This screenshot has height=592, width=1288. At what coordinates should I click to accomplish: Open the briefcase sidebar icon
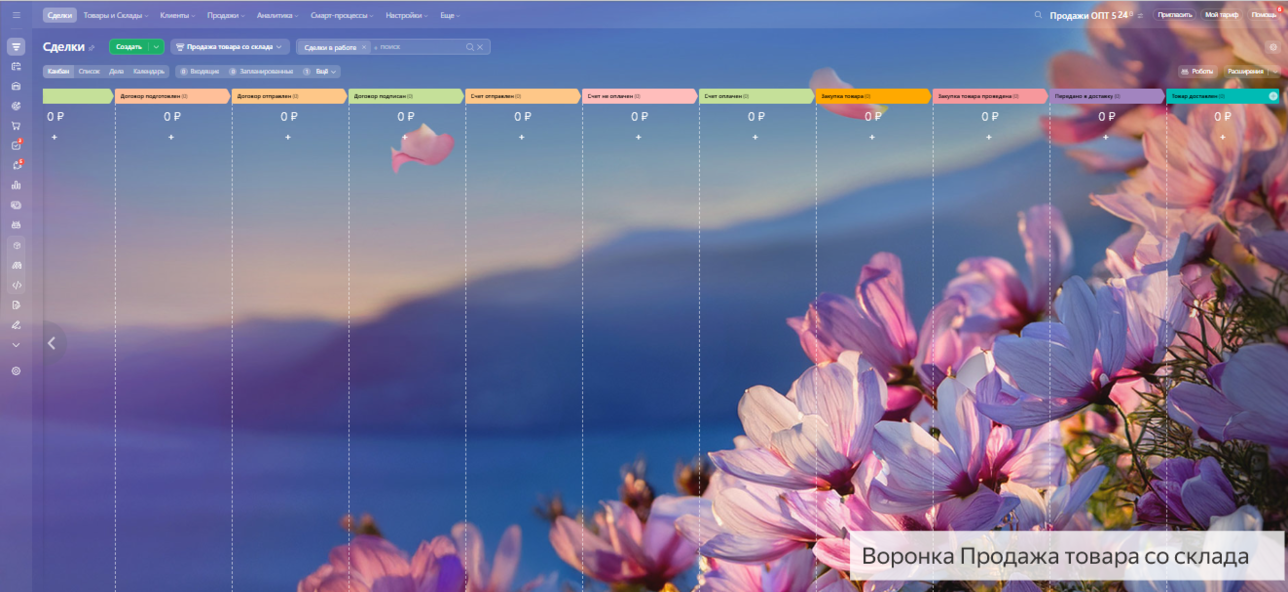point(16,86)
